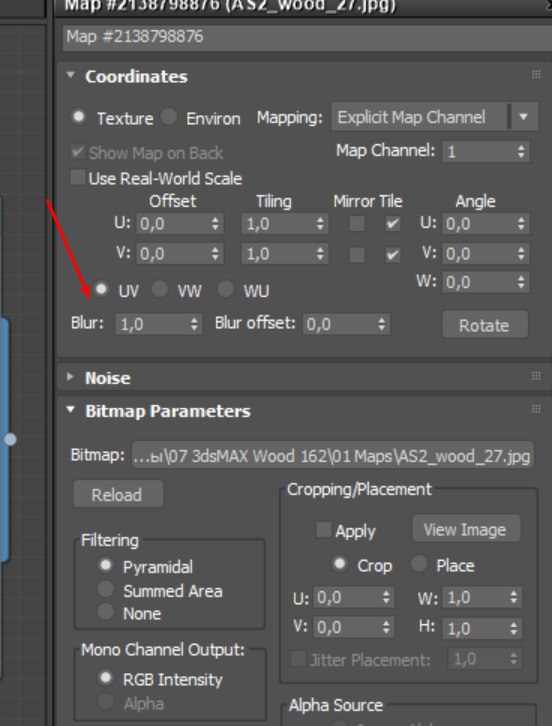Select the WU radio button
Image resolution: width=552 pixels, height=726 pixels.
[226, 289]
